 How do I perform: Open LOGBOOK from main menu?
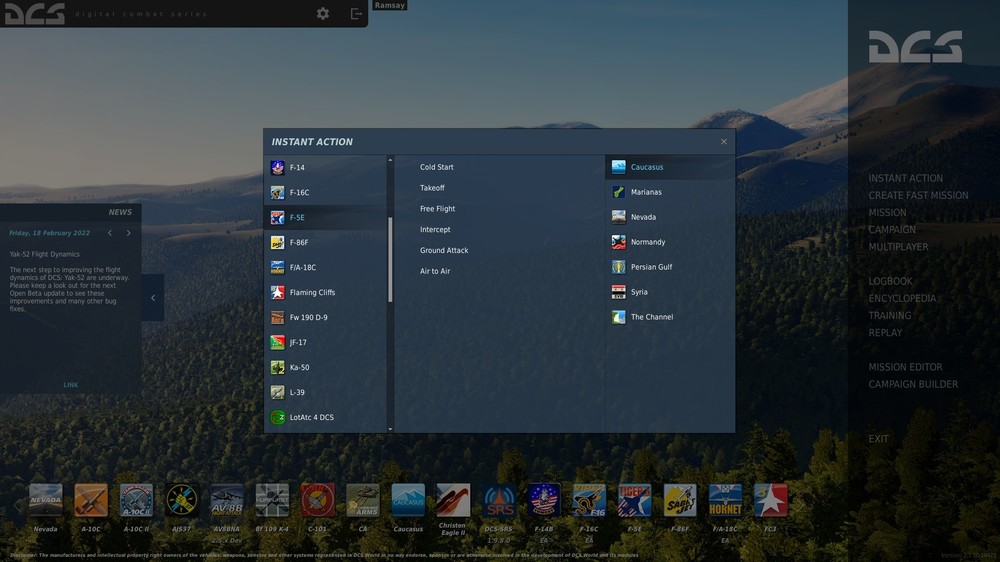point(890,281)
